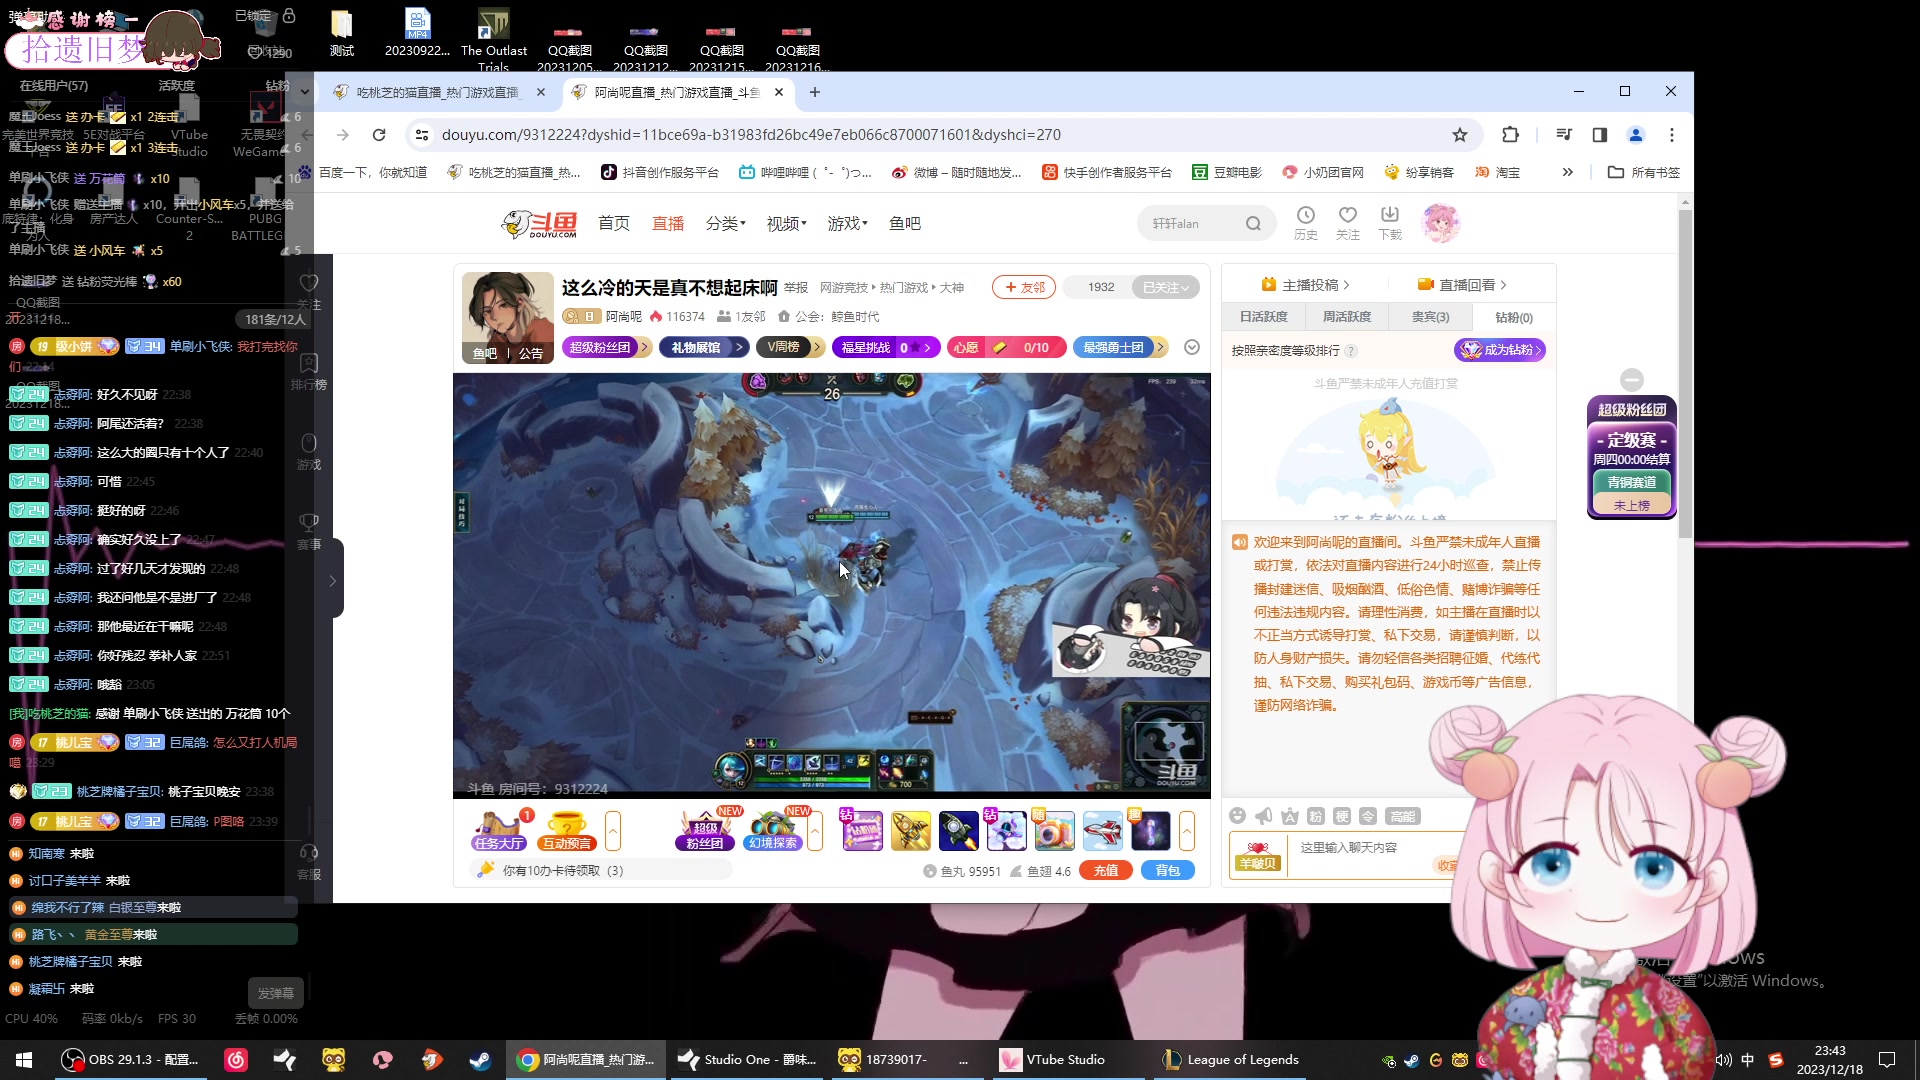Click the 令 command chat icon
The height and width of the screenshot is (1080, 1920).
1368,816
